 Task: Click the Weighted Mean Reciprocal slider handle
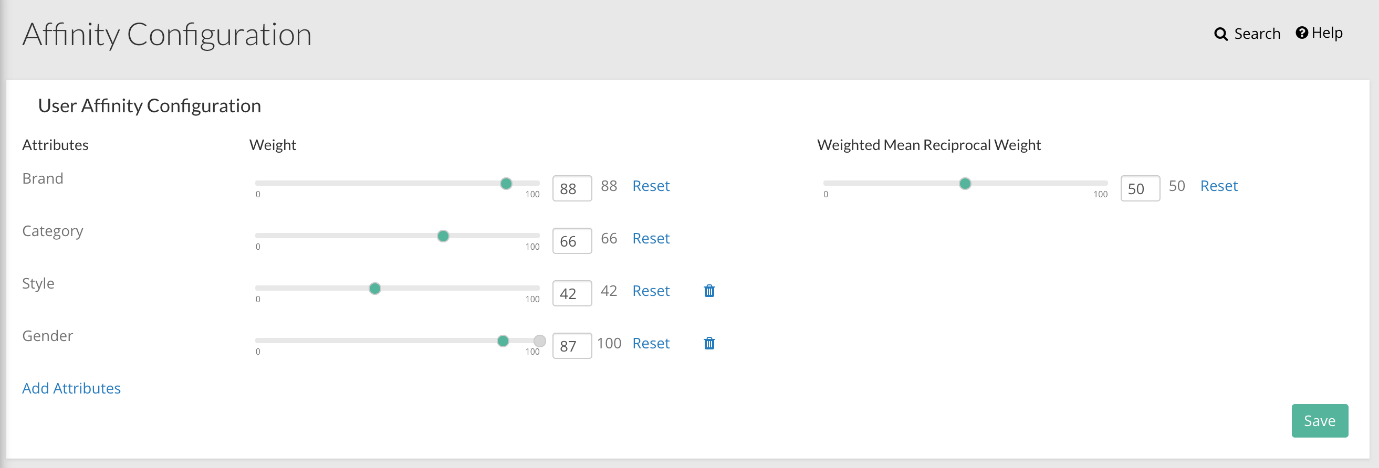click(965, 183)
